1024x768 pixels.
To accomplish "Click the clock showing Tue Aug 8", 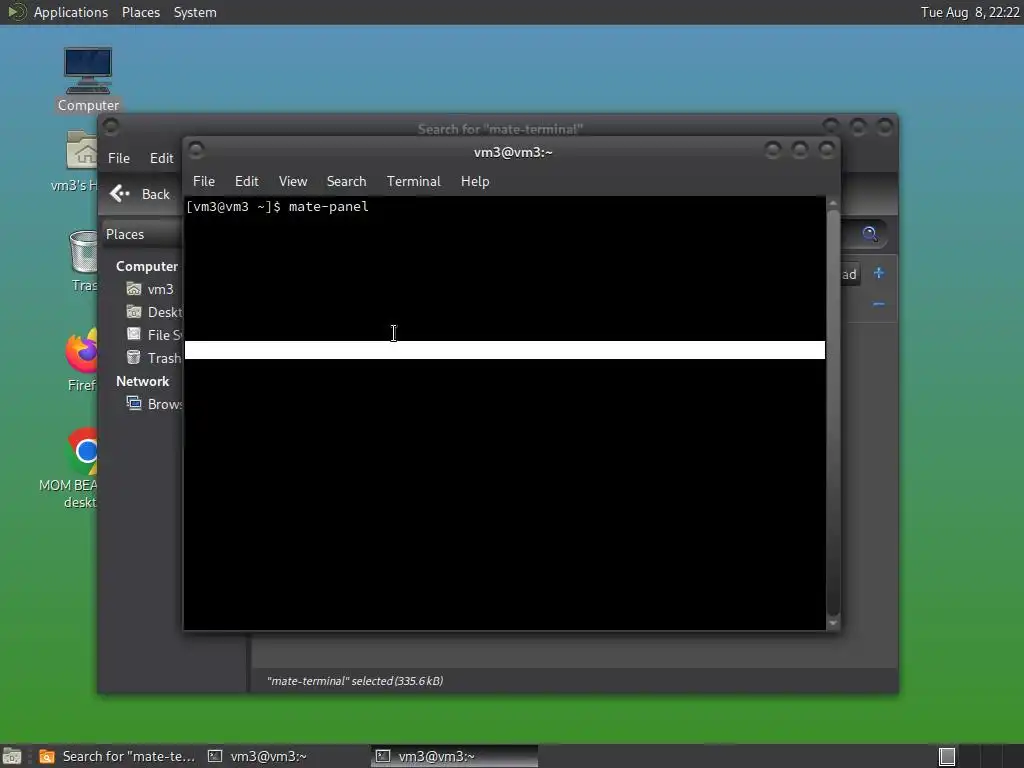I will 970,12.
